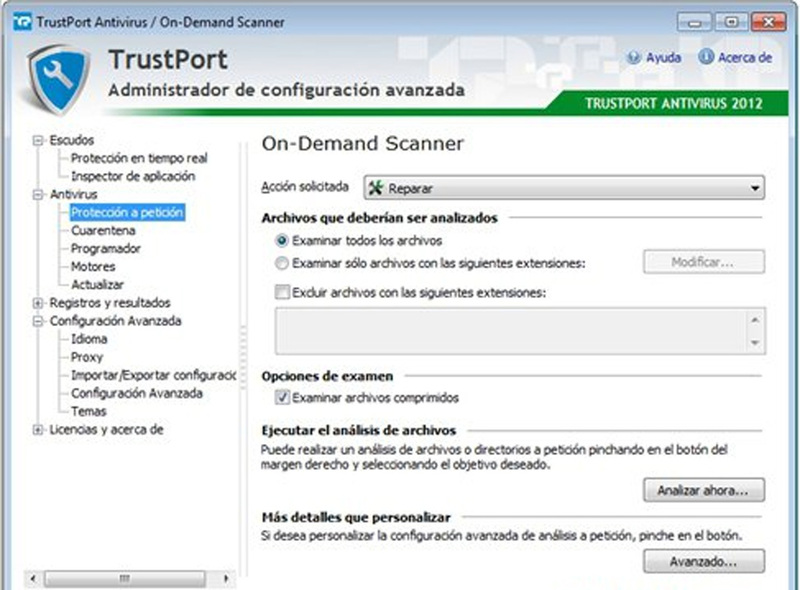This screenshot has height=590, width=800.
Task: Select the Licencias y acerca de label
Action: pyautogui.click(x=106, y=429)
